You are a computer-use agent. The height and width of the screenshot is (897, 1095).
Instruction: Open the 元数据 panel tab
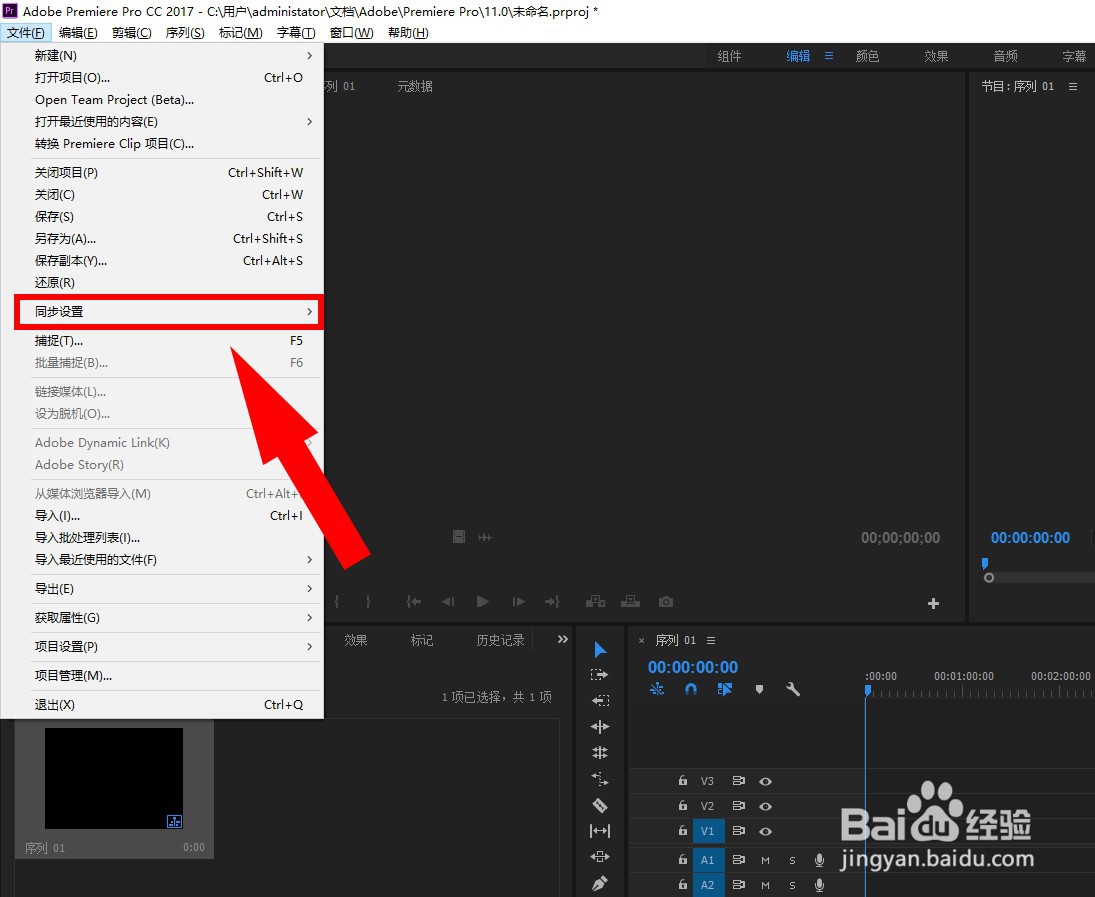[x=415, y=86]
